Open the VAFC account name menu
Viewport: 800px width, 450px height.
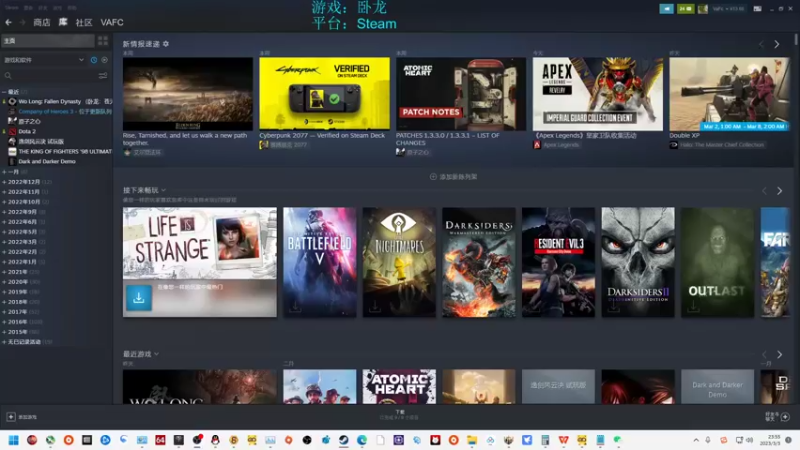tap(729, 9)
